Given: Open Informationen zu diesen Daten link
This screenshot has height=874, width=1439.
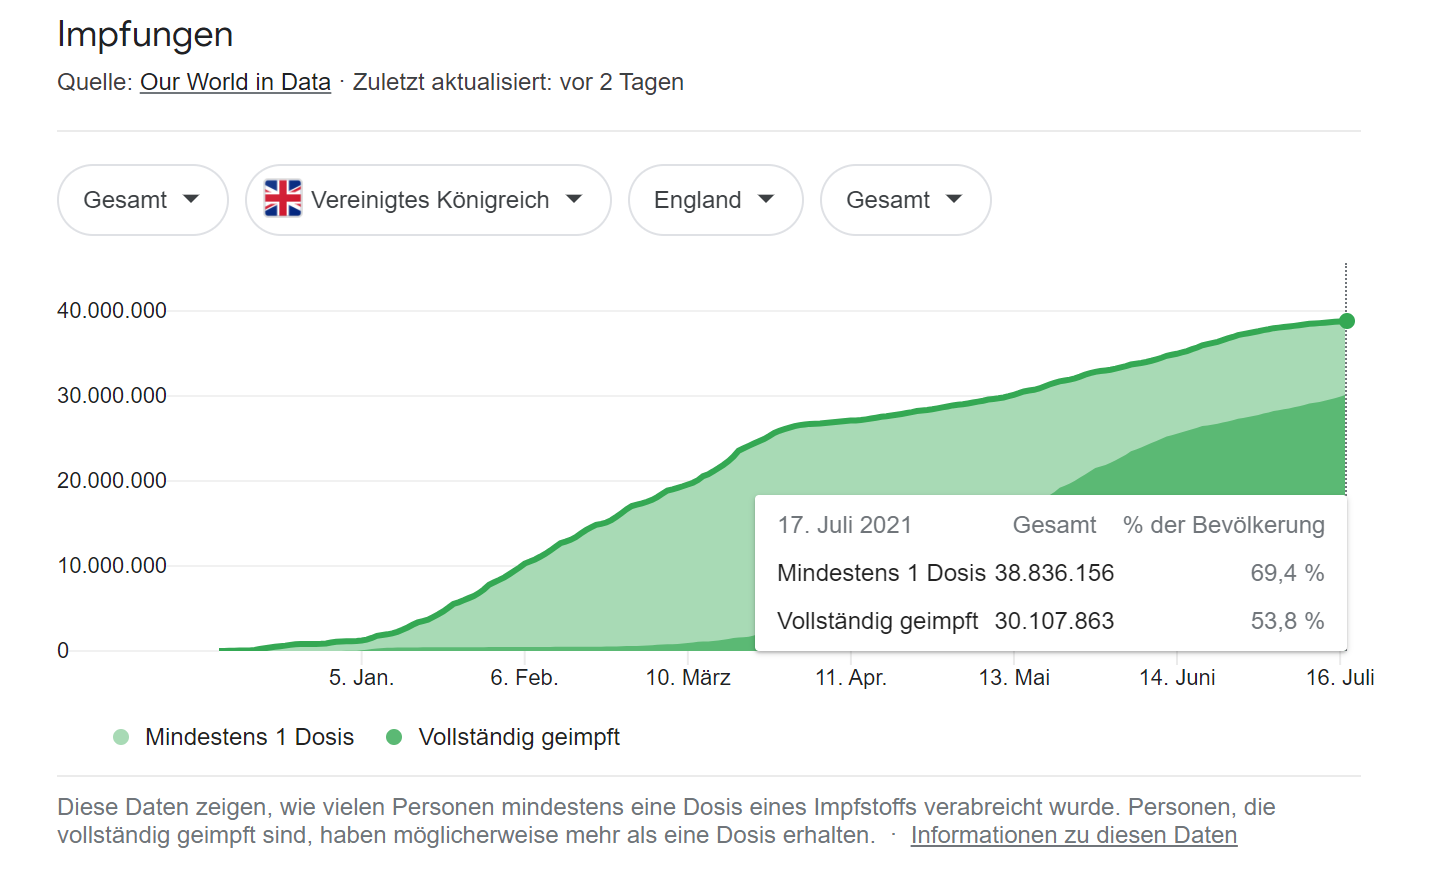Looking at the screenshot, I should coord(1074,835).
